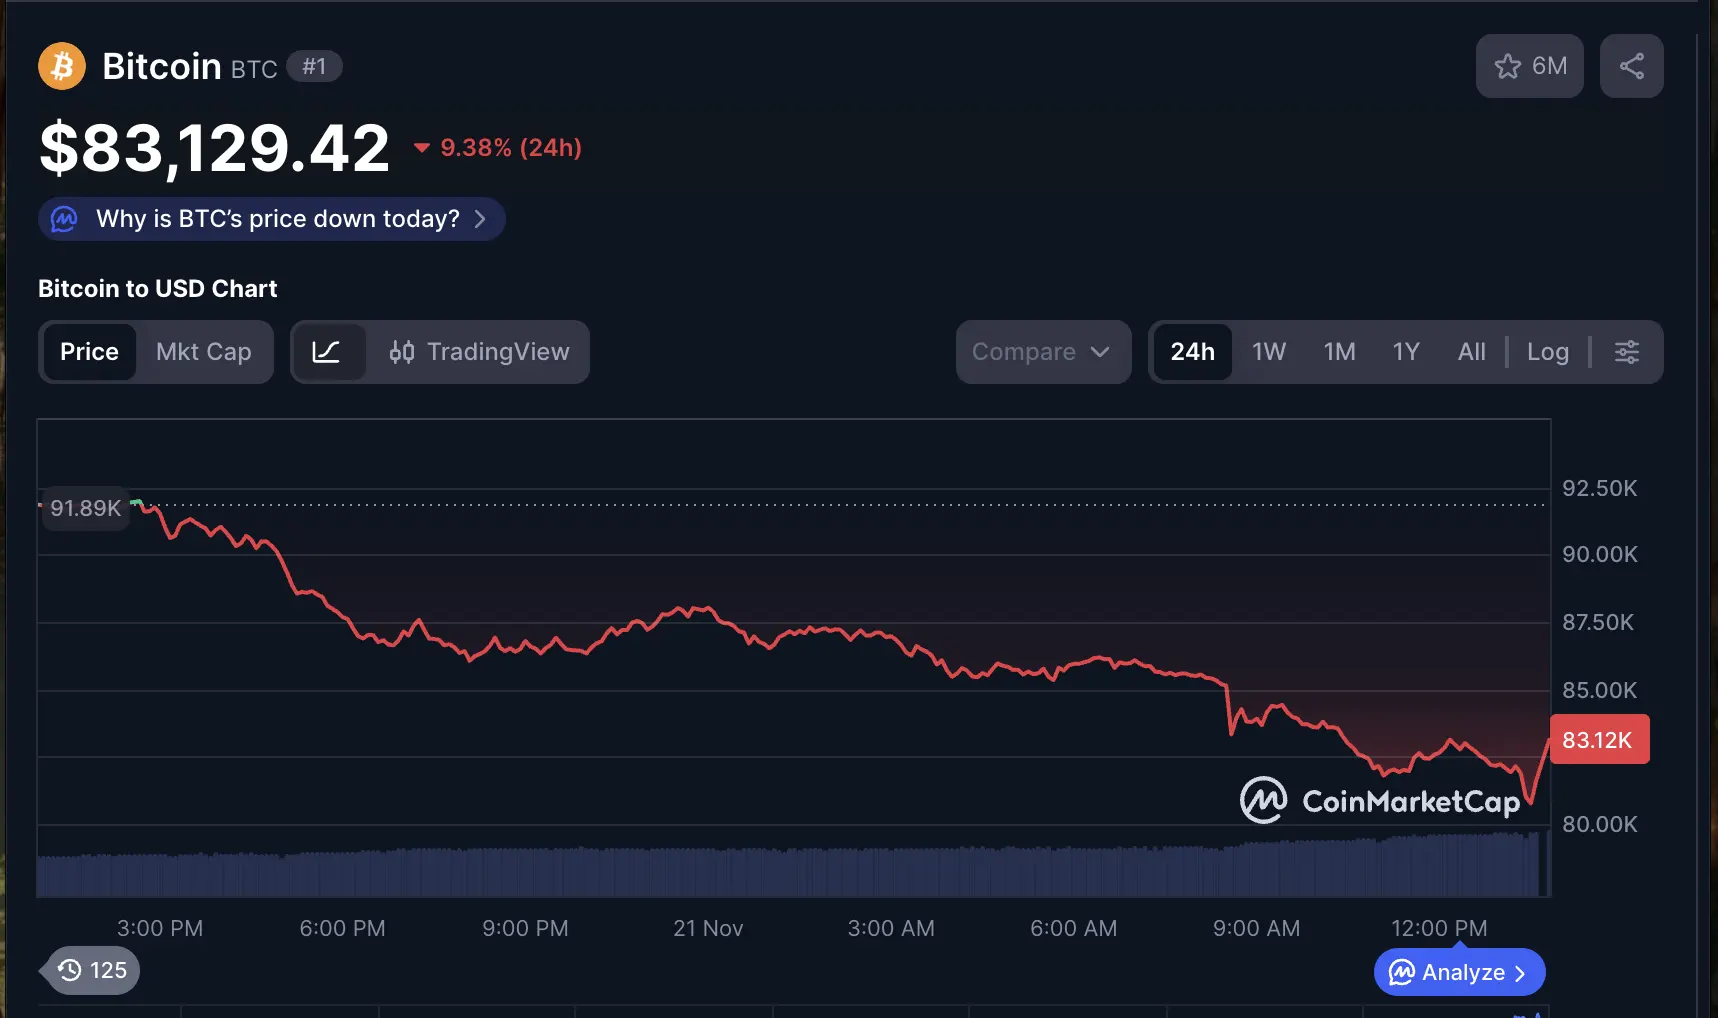The width and height of the screenshot is (1718, 1018).
Task: Click the CoinMarketCap watermark logo on the chart
Action: tap(1263, 800)
